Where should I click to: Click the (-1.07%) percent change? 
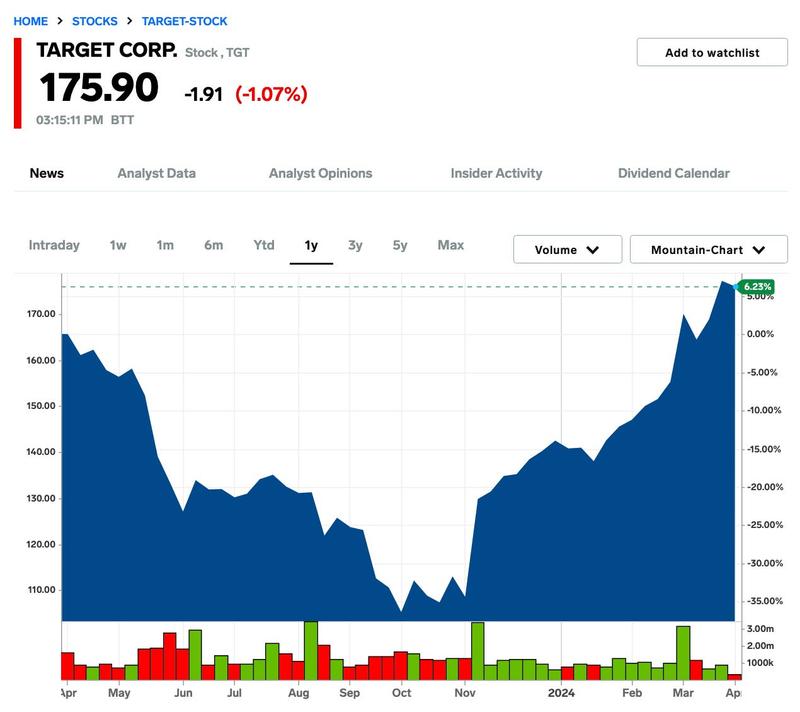271,94
